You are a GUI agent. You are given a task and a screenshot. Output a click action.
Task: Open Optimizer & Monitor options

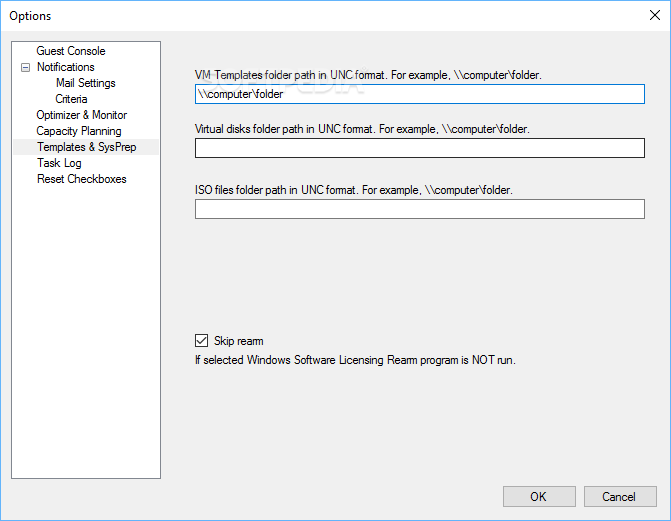coord(81,115)
